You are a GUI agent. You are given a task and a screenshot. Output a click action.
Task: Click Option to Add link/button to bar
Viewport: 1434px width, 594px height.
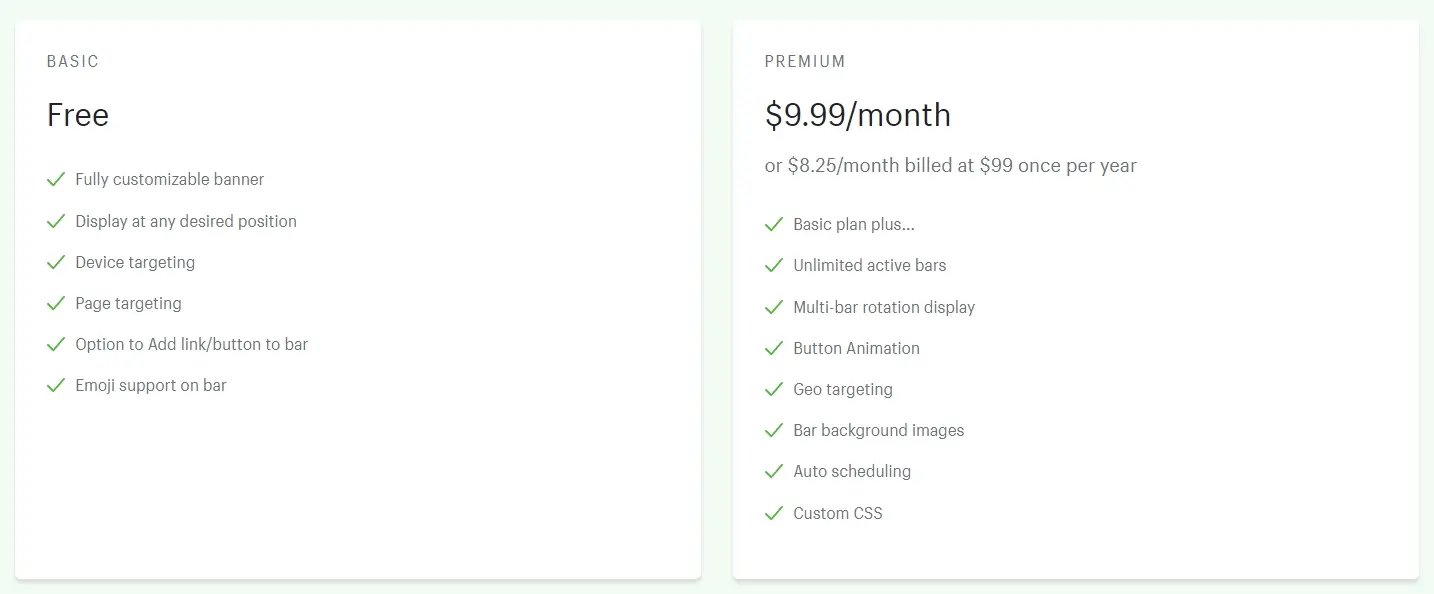[191, 345]
